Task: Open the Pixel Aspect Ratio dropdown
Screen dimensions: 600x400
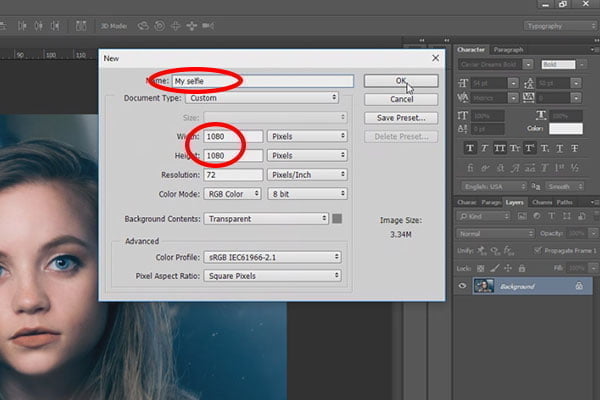Action: [x=272, y=276]
